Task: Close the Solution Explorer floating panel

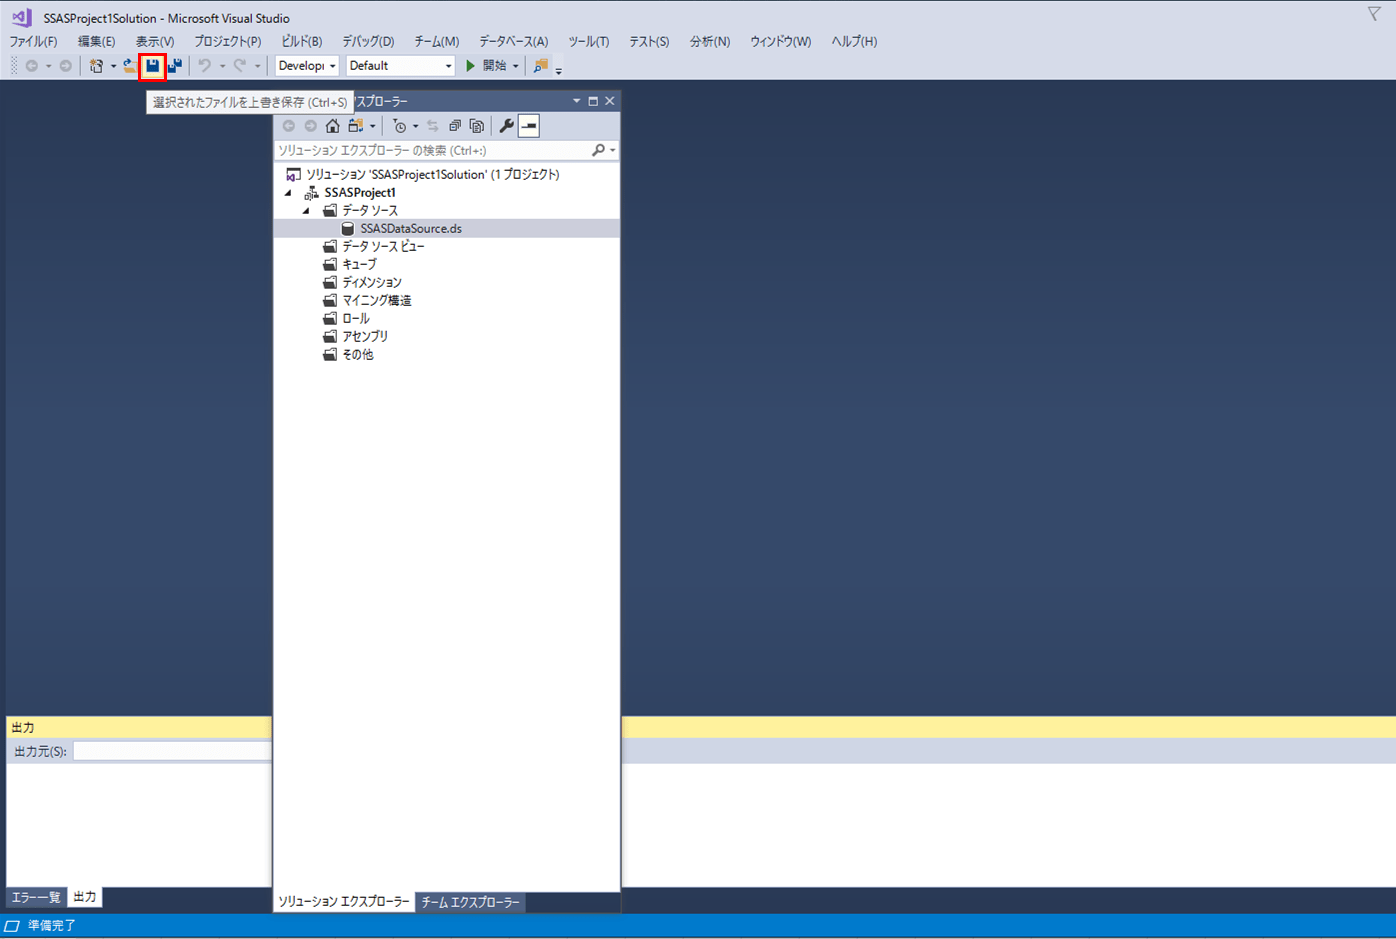Action: click(610, 101)
